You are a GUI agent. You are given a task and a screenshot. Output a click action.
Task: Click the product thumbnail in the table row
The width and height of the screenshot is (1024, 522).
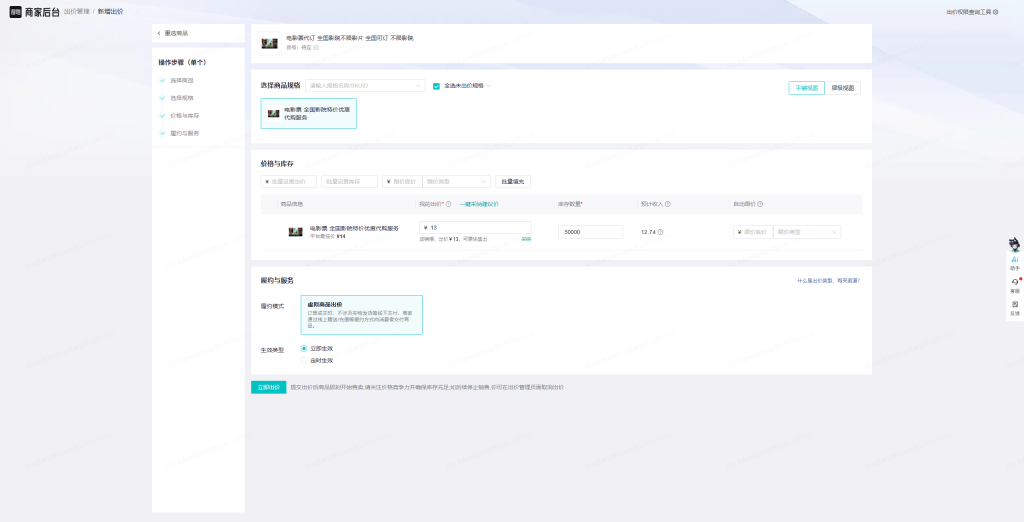click(x=296, y=232)
